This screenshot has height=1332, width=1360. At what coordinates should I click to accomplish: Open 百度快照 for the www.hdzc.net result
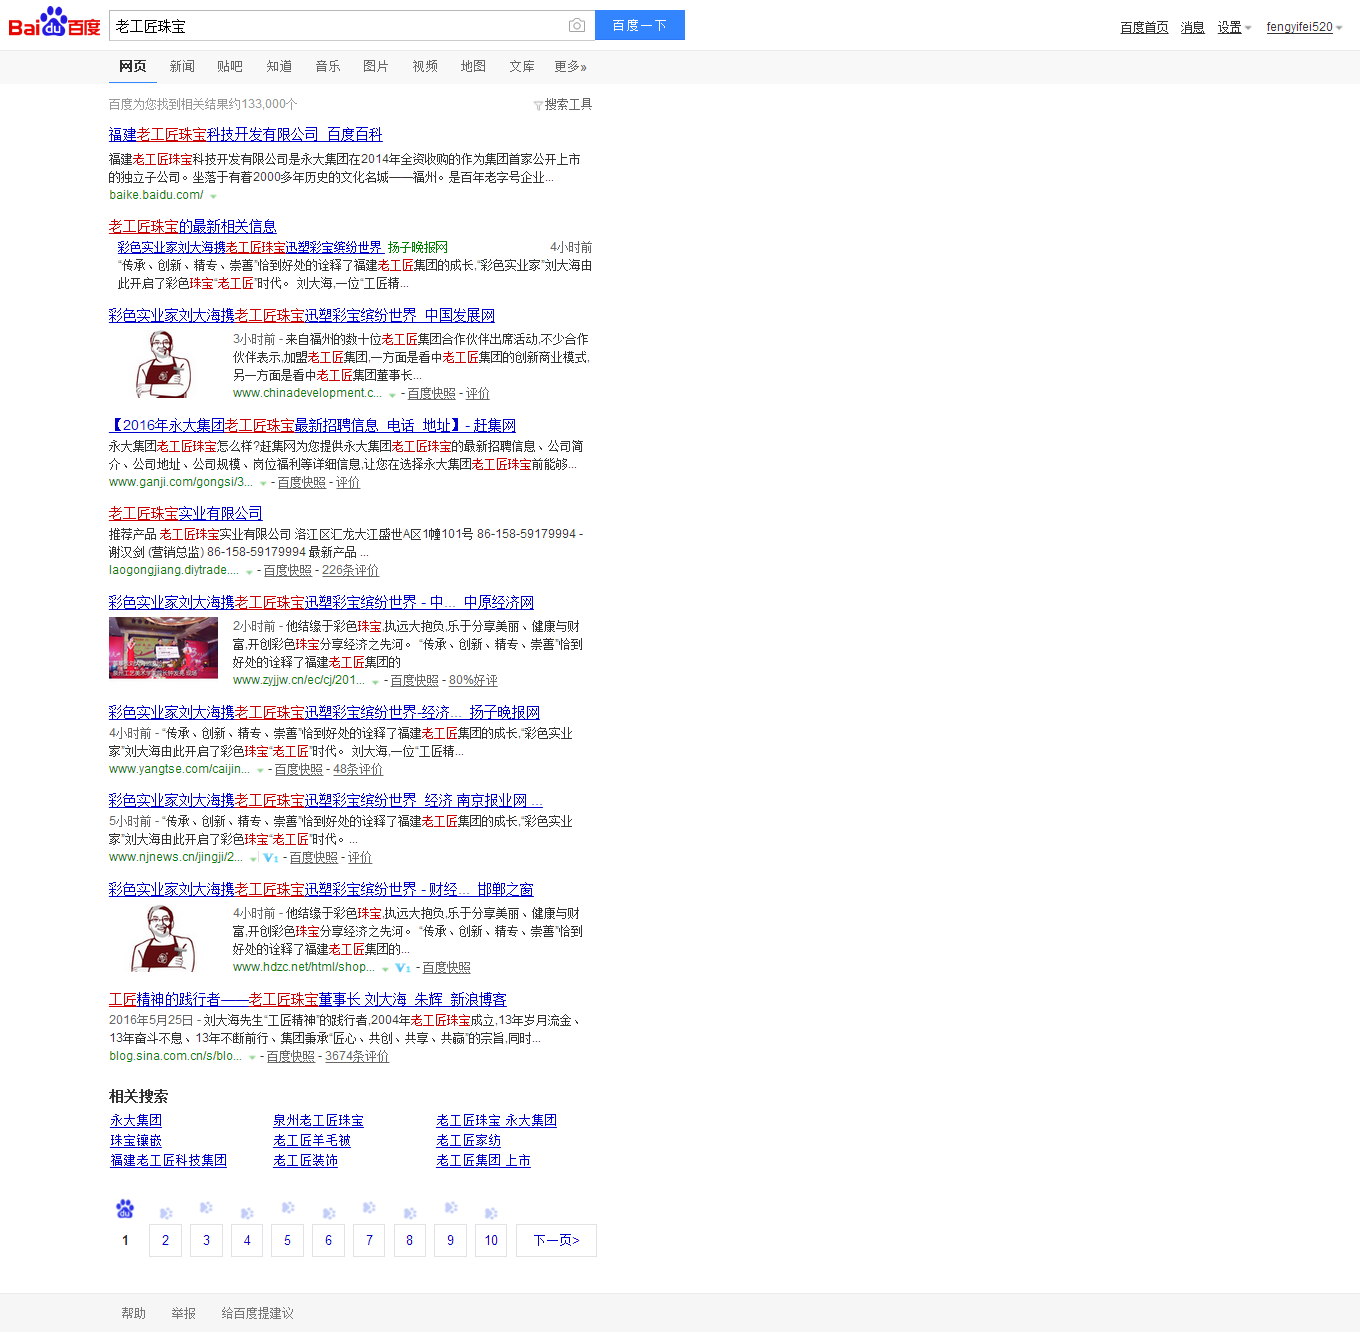[446, 967]
